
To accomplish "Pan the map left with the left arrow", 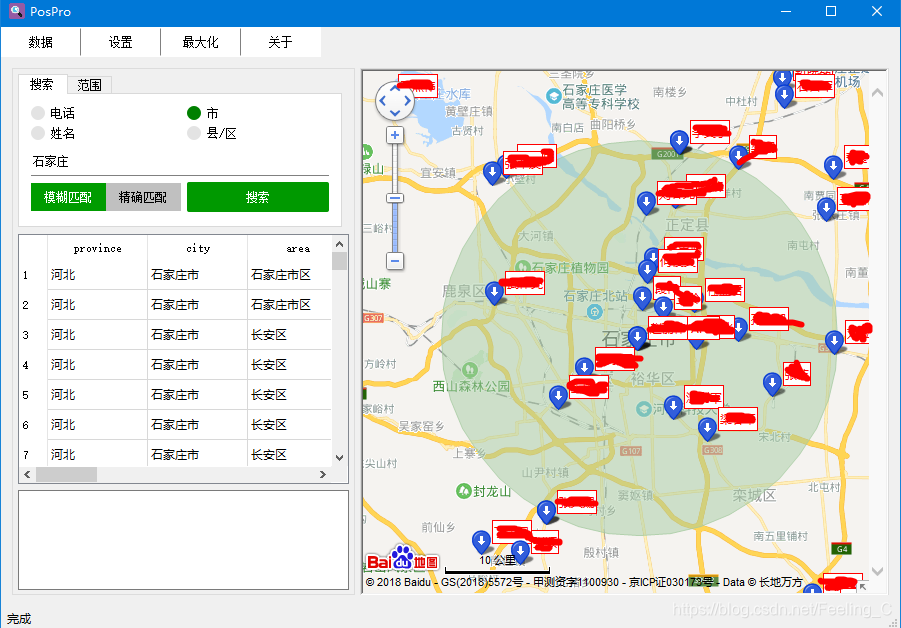I will click(382, 101).
